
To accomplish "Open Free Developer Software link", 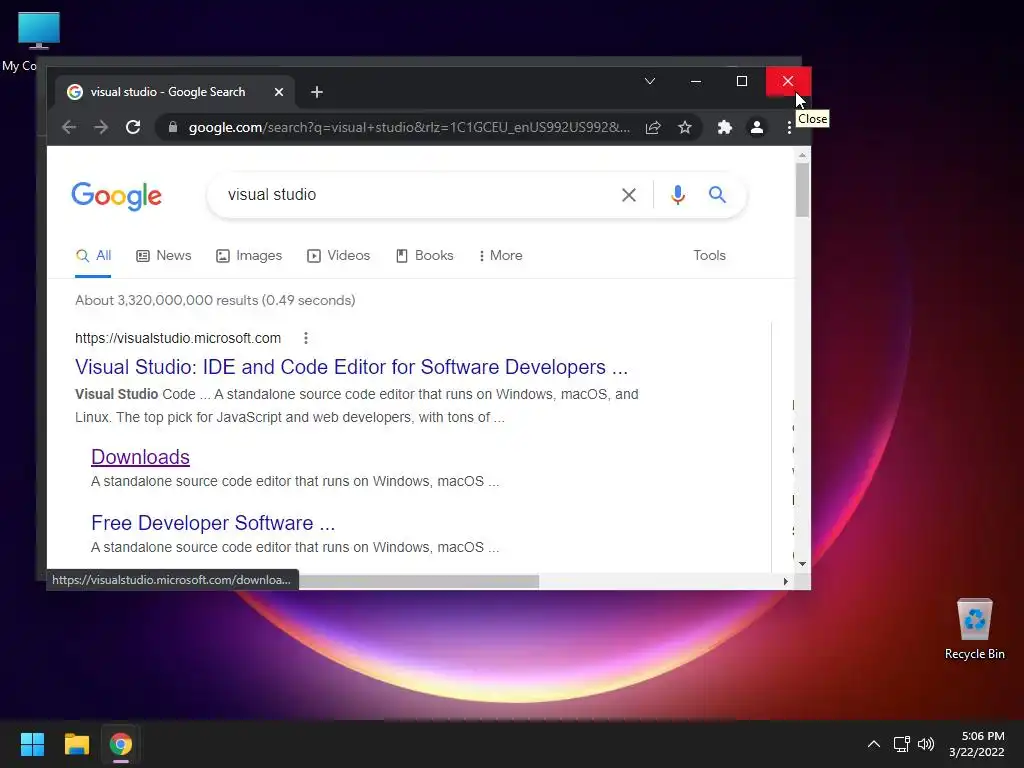I will tap(213, 523).
